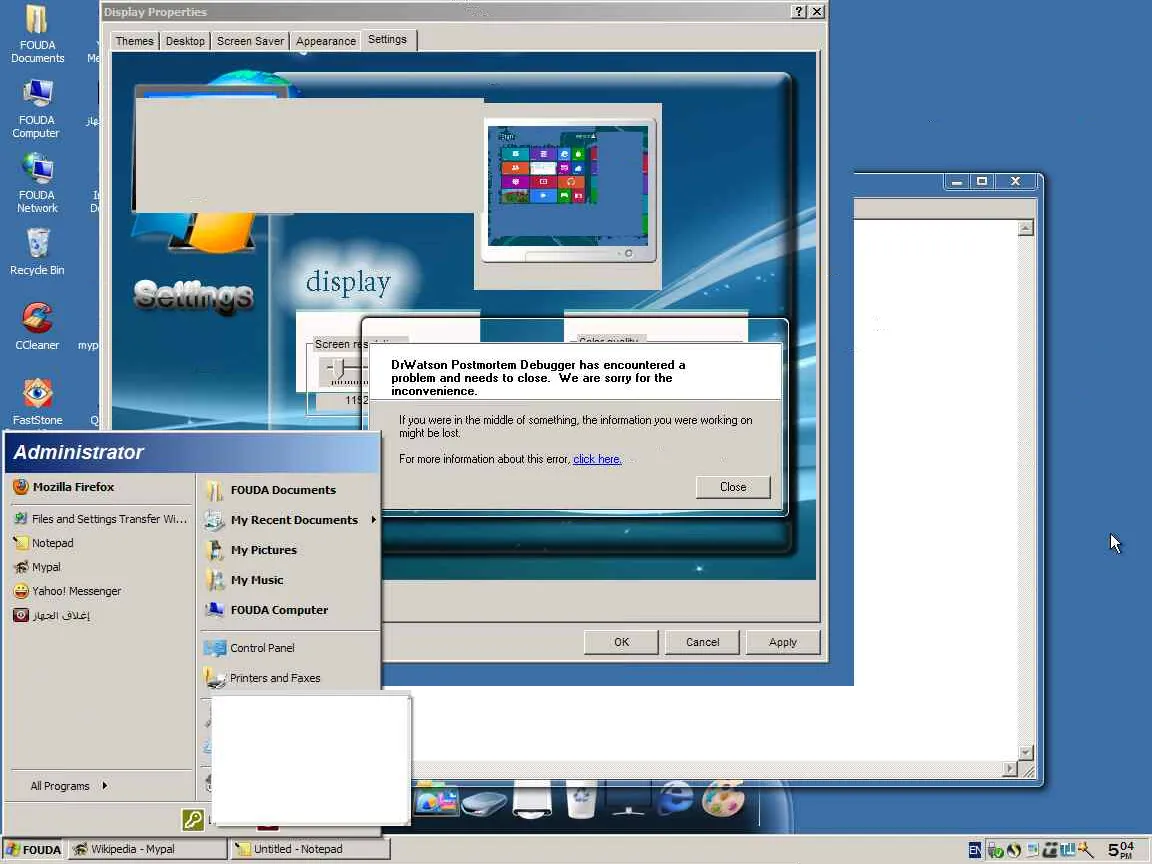Click the black two-eyed face tray icon
Screen dimensions: 1152x864
(1051, 851)
